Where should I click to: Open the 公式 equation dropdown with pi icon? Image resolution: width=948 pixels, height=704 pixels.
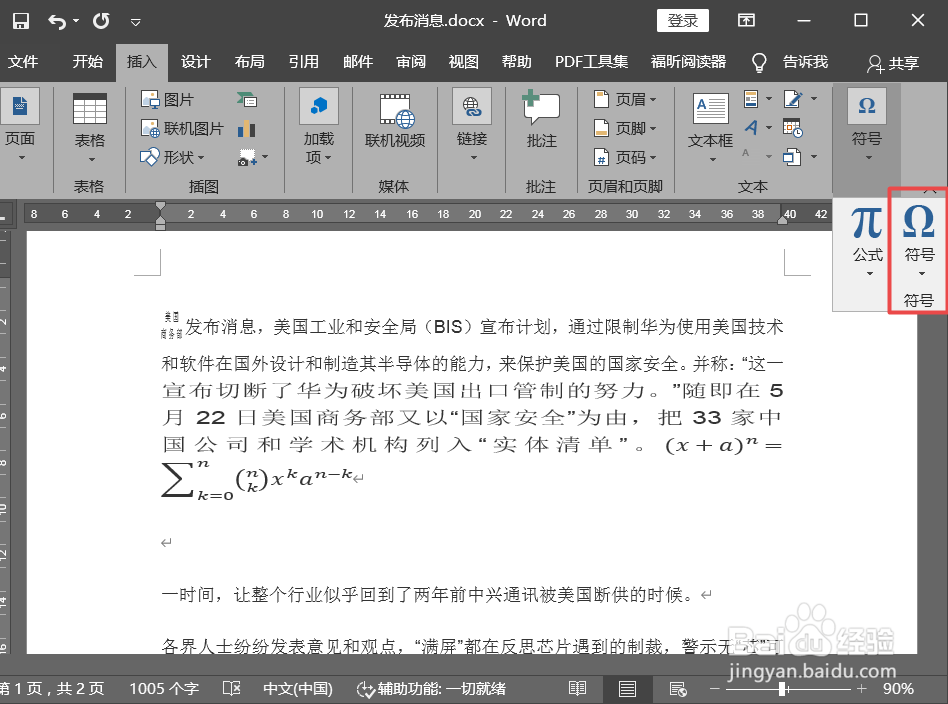click(868, 241)
